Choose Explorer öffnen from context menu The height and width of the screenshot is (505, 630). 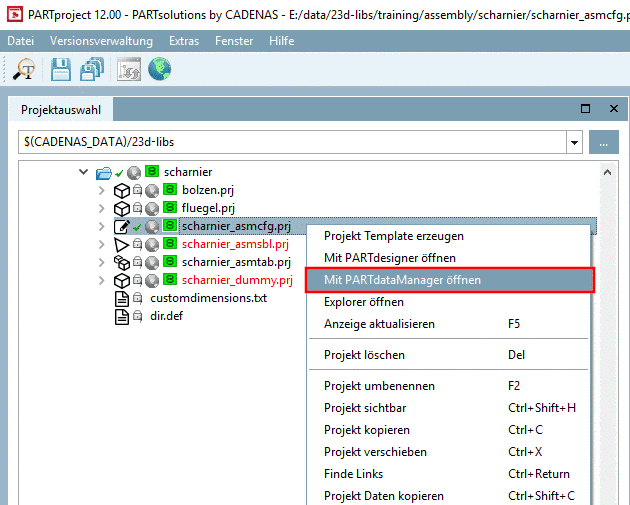[449, 302]
